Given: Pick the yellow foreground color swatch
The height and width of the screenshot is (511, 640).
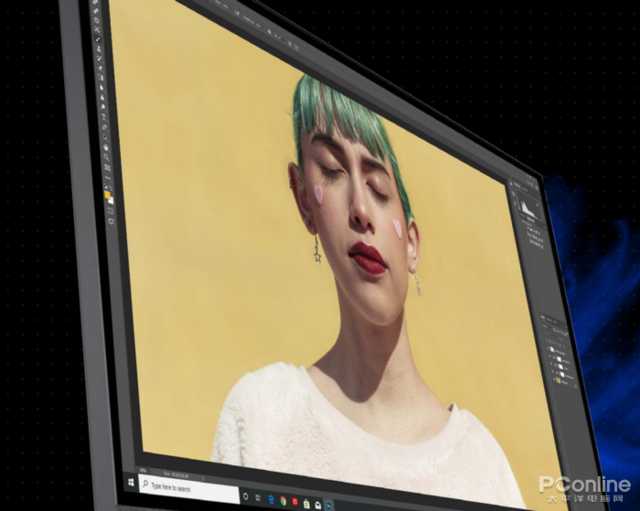Looking at the screenshot, I should [x=107, y=195].
